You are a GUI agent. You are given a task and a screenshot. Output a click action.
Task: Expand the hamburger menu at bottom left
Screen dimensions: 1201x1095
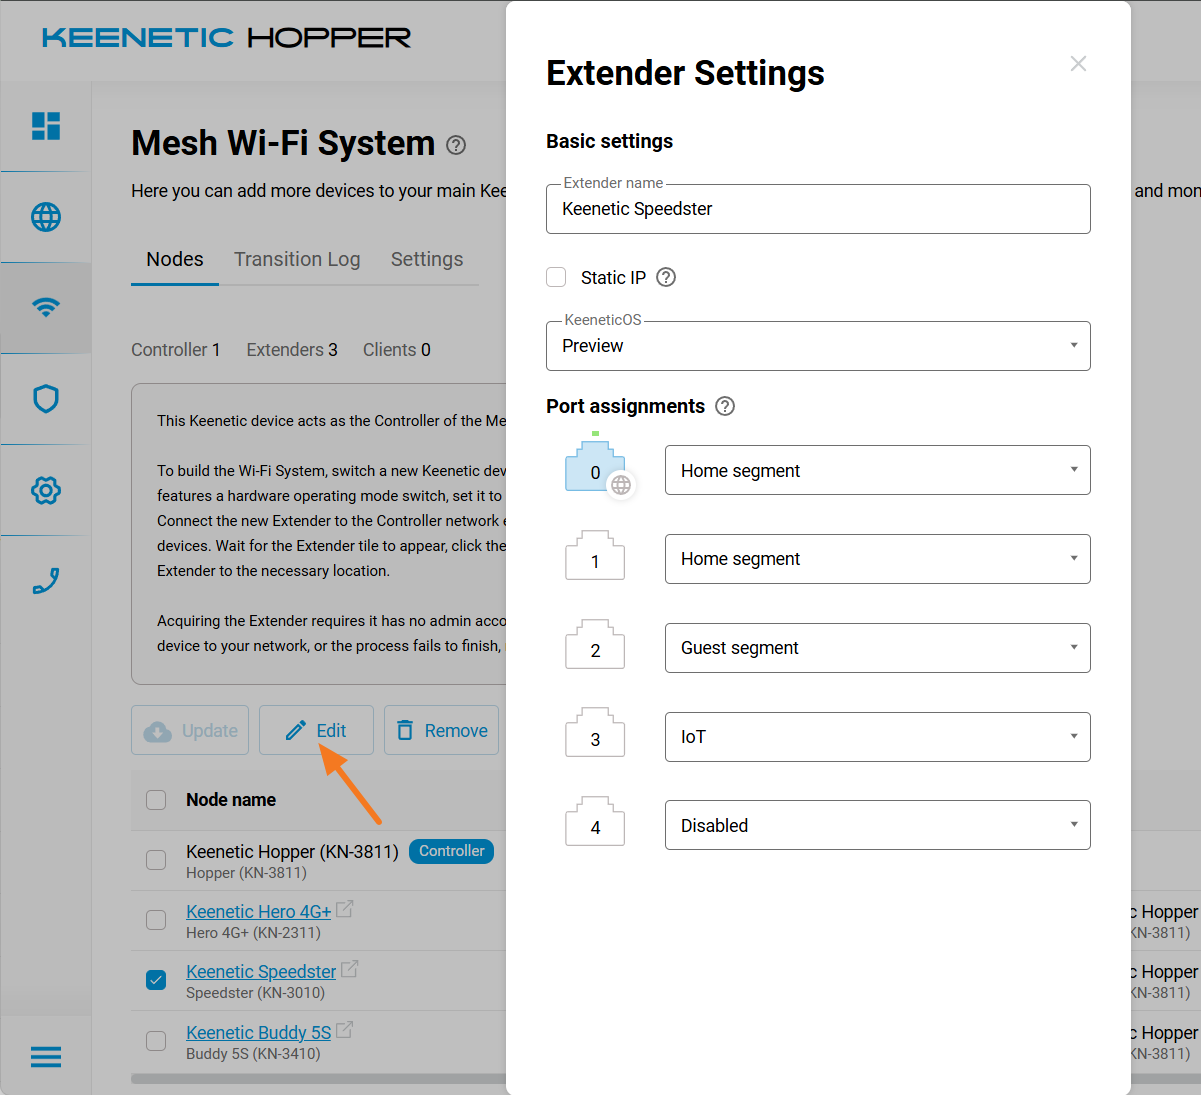tap(46, 1057)
